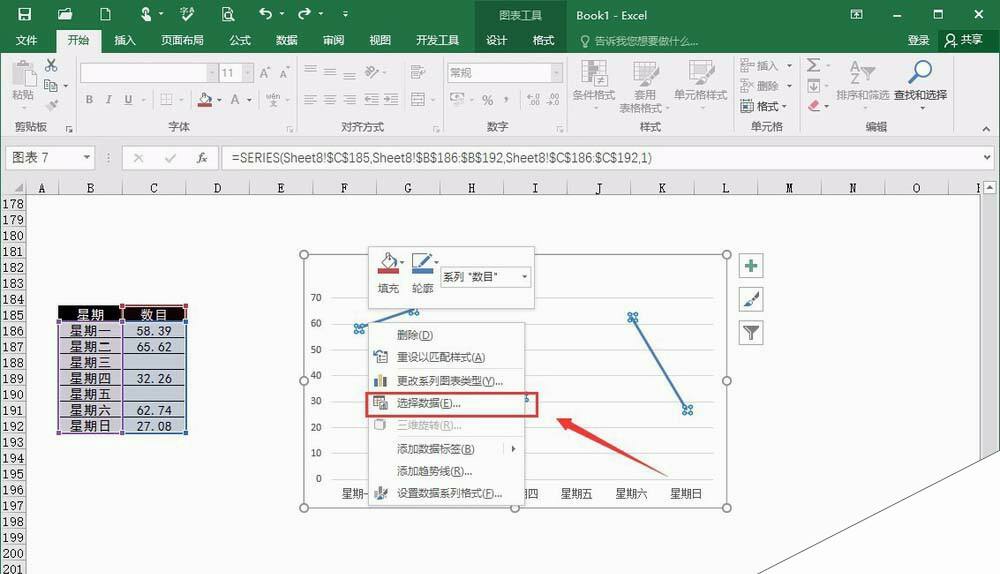Click the Cut scissors icon
The width and height of the screenshot is (1000, 574).
(51, 65)
